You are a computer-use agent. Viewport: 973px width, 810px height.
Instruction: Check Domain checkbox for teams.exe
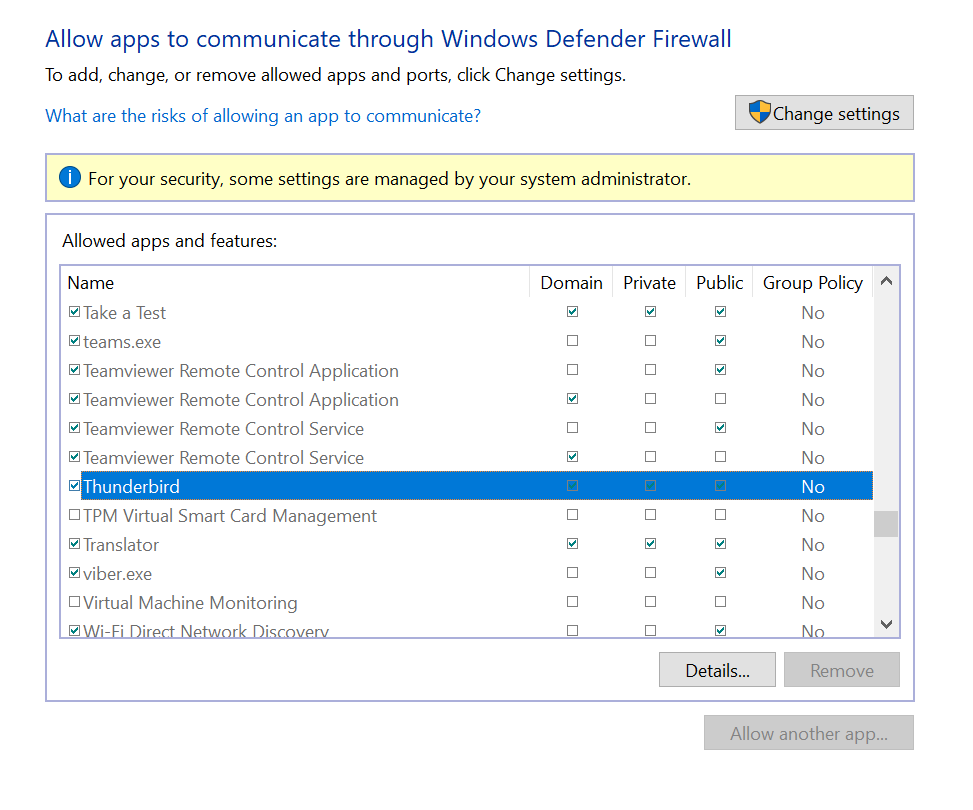point(572,341)
